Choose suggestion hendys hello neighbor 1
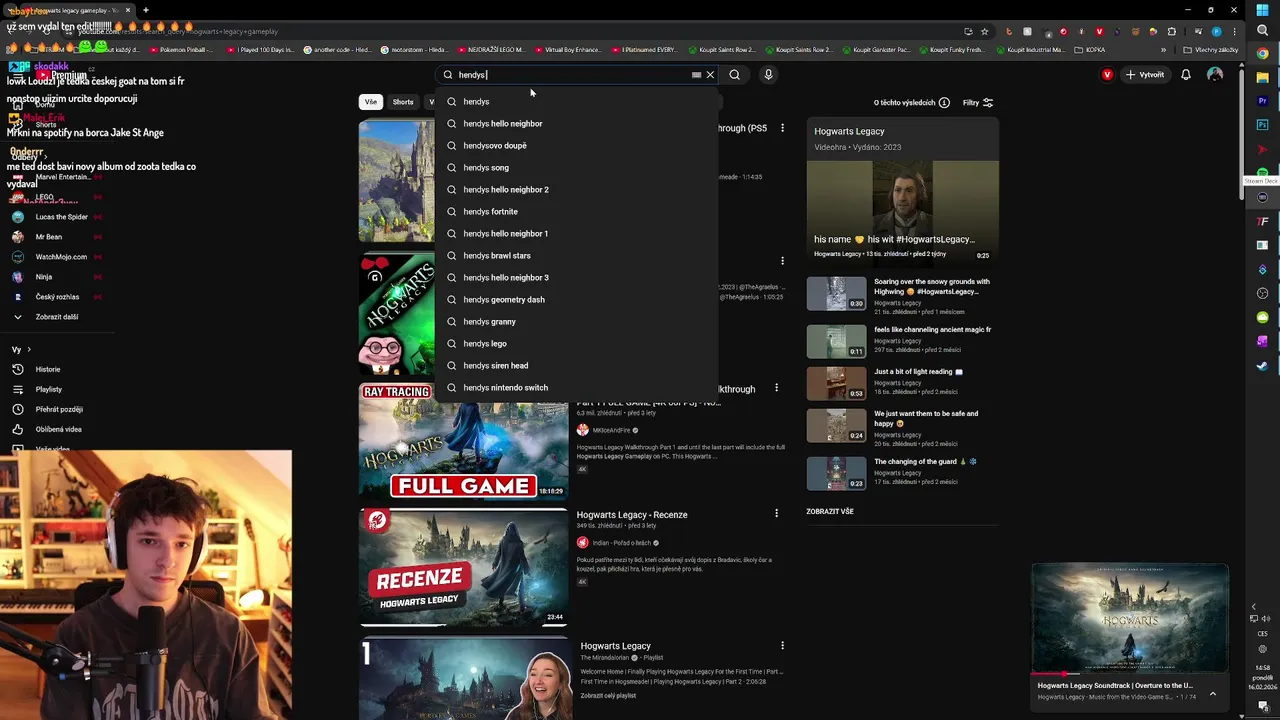The height and width of the screenshot is (720, 1280). pos(576,234)
